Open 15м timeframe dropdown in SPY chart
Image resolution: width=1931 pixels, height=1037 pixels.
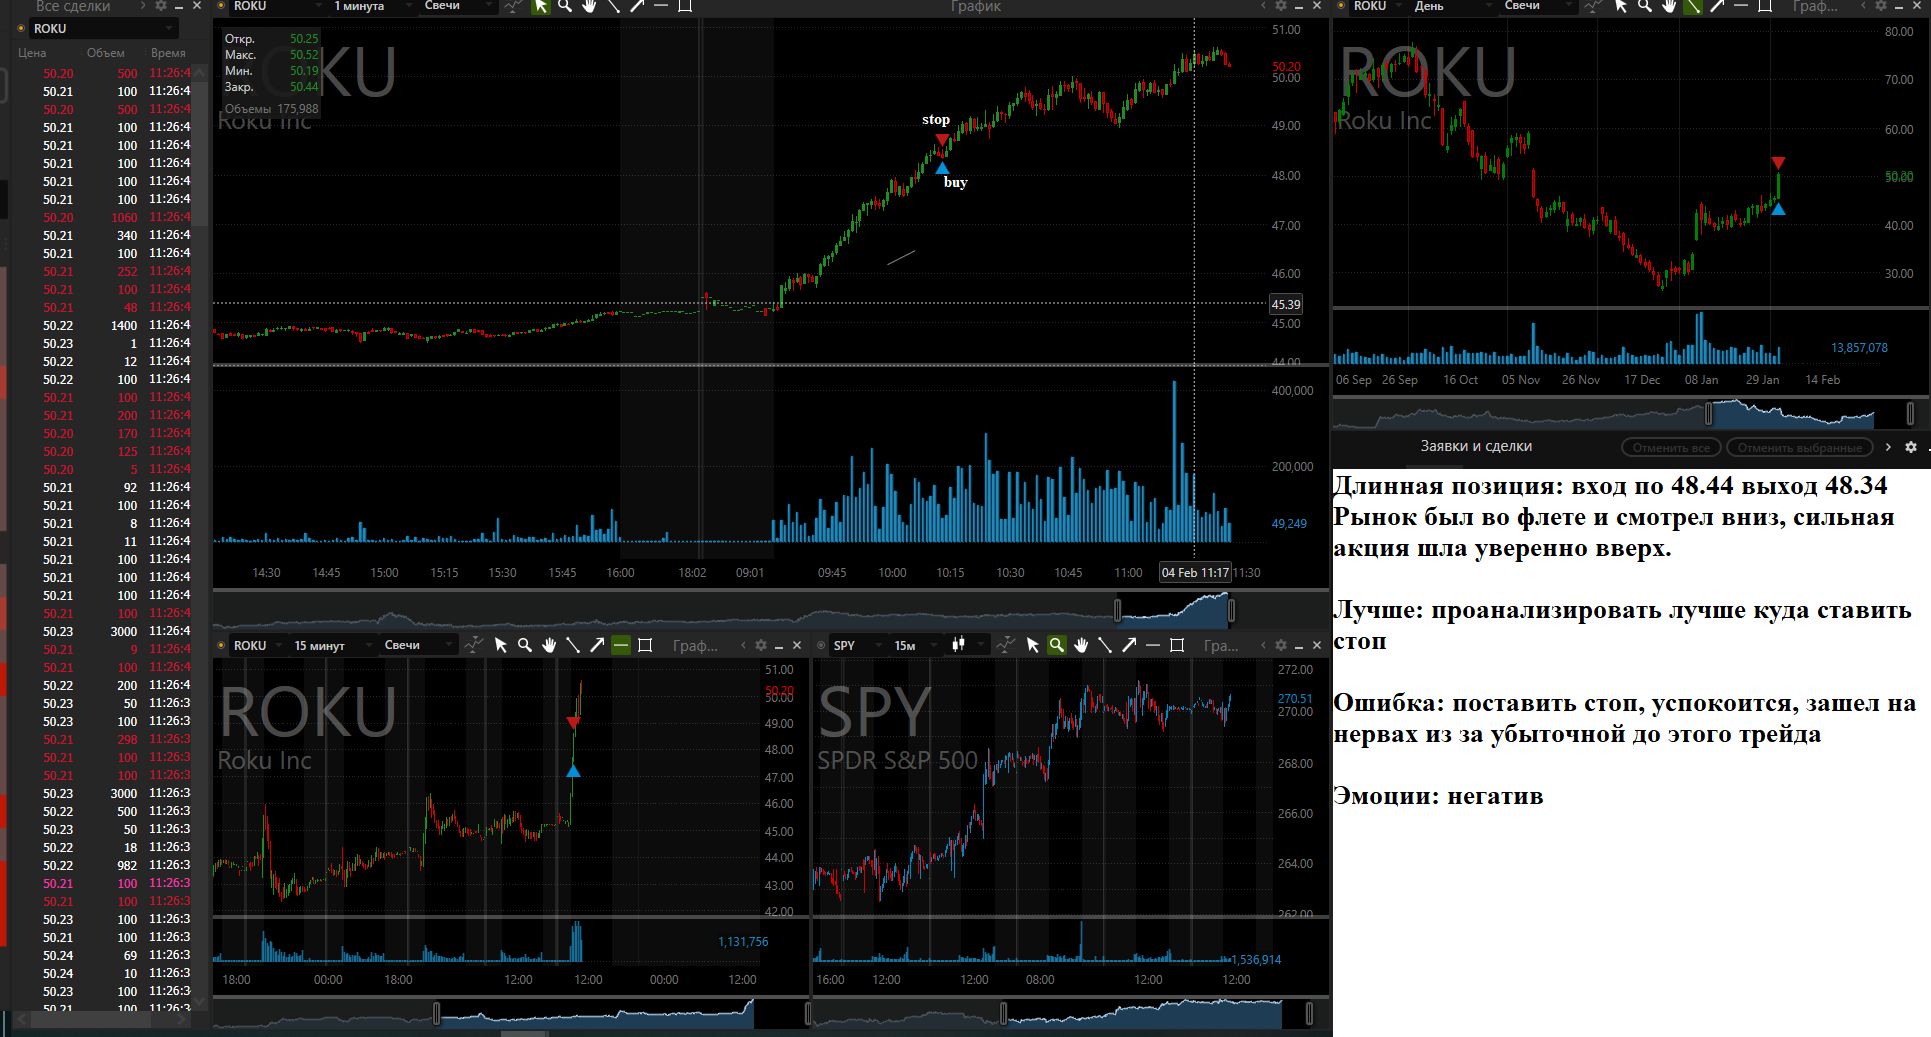coord(914,645)
